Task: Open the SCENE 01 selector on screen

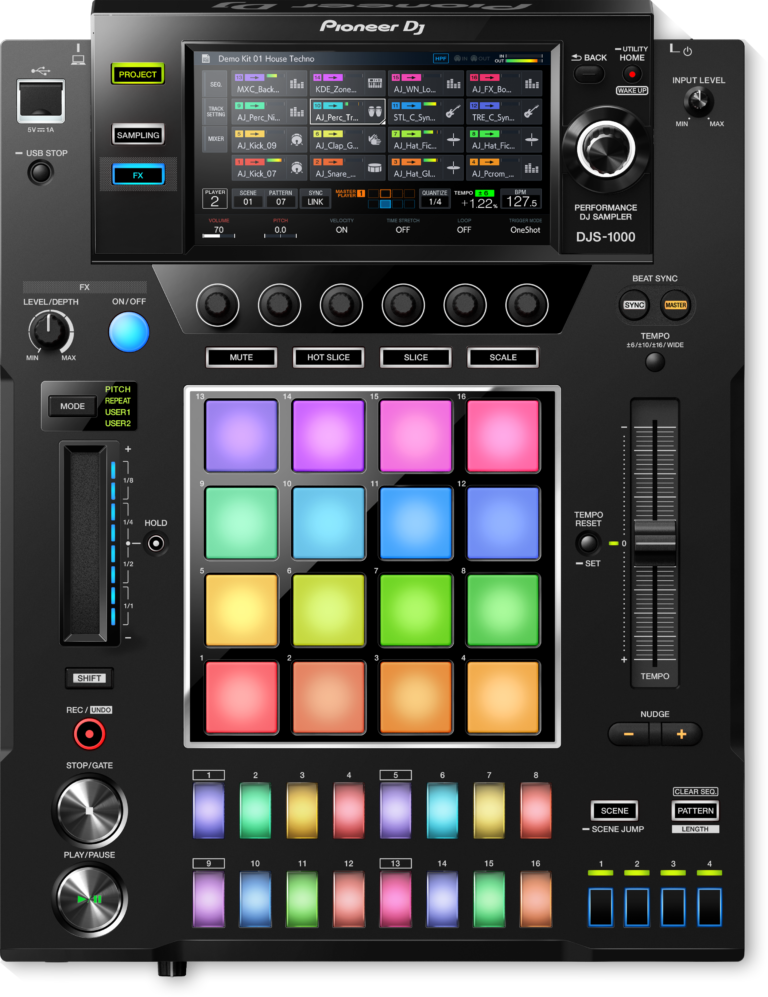Action: click(x=248, y=198)
